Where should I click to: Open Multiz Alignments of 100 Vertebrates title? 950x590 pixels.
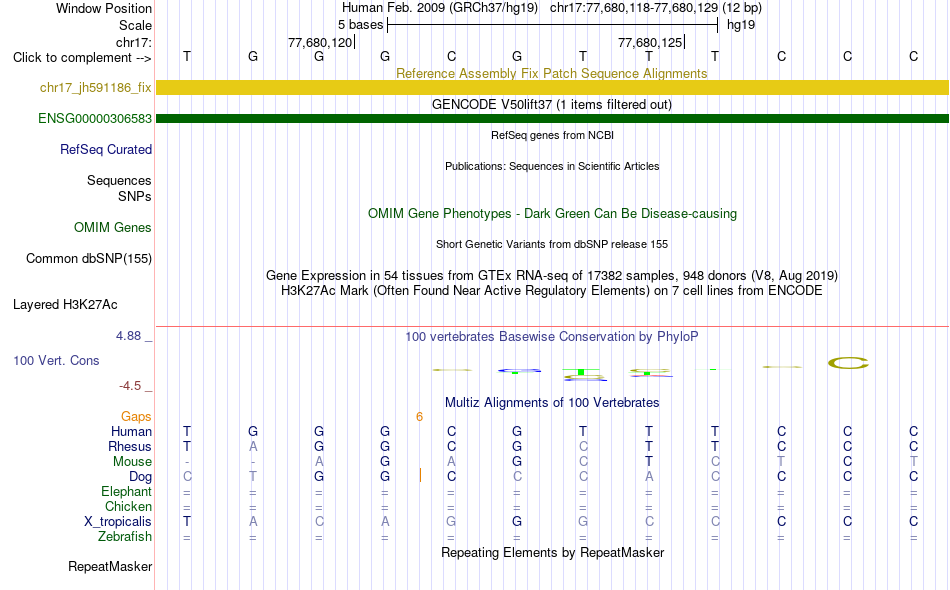(x=552, y=402)
